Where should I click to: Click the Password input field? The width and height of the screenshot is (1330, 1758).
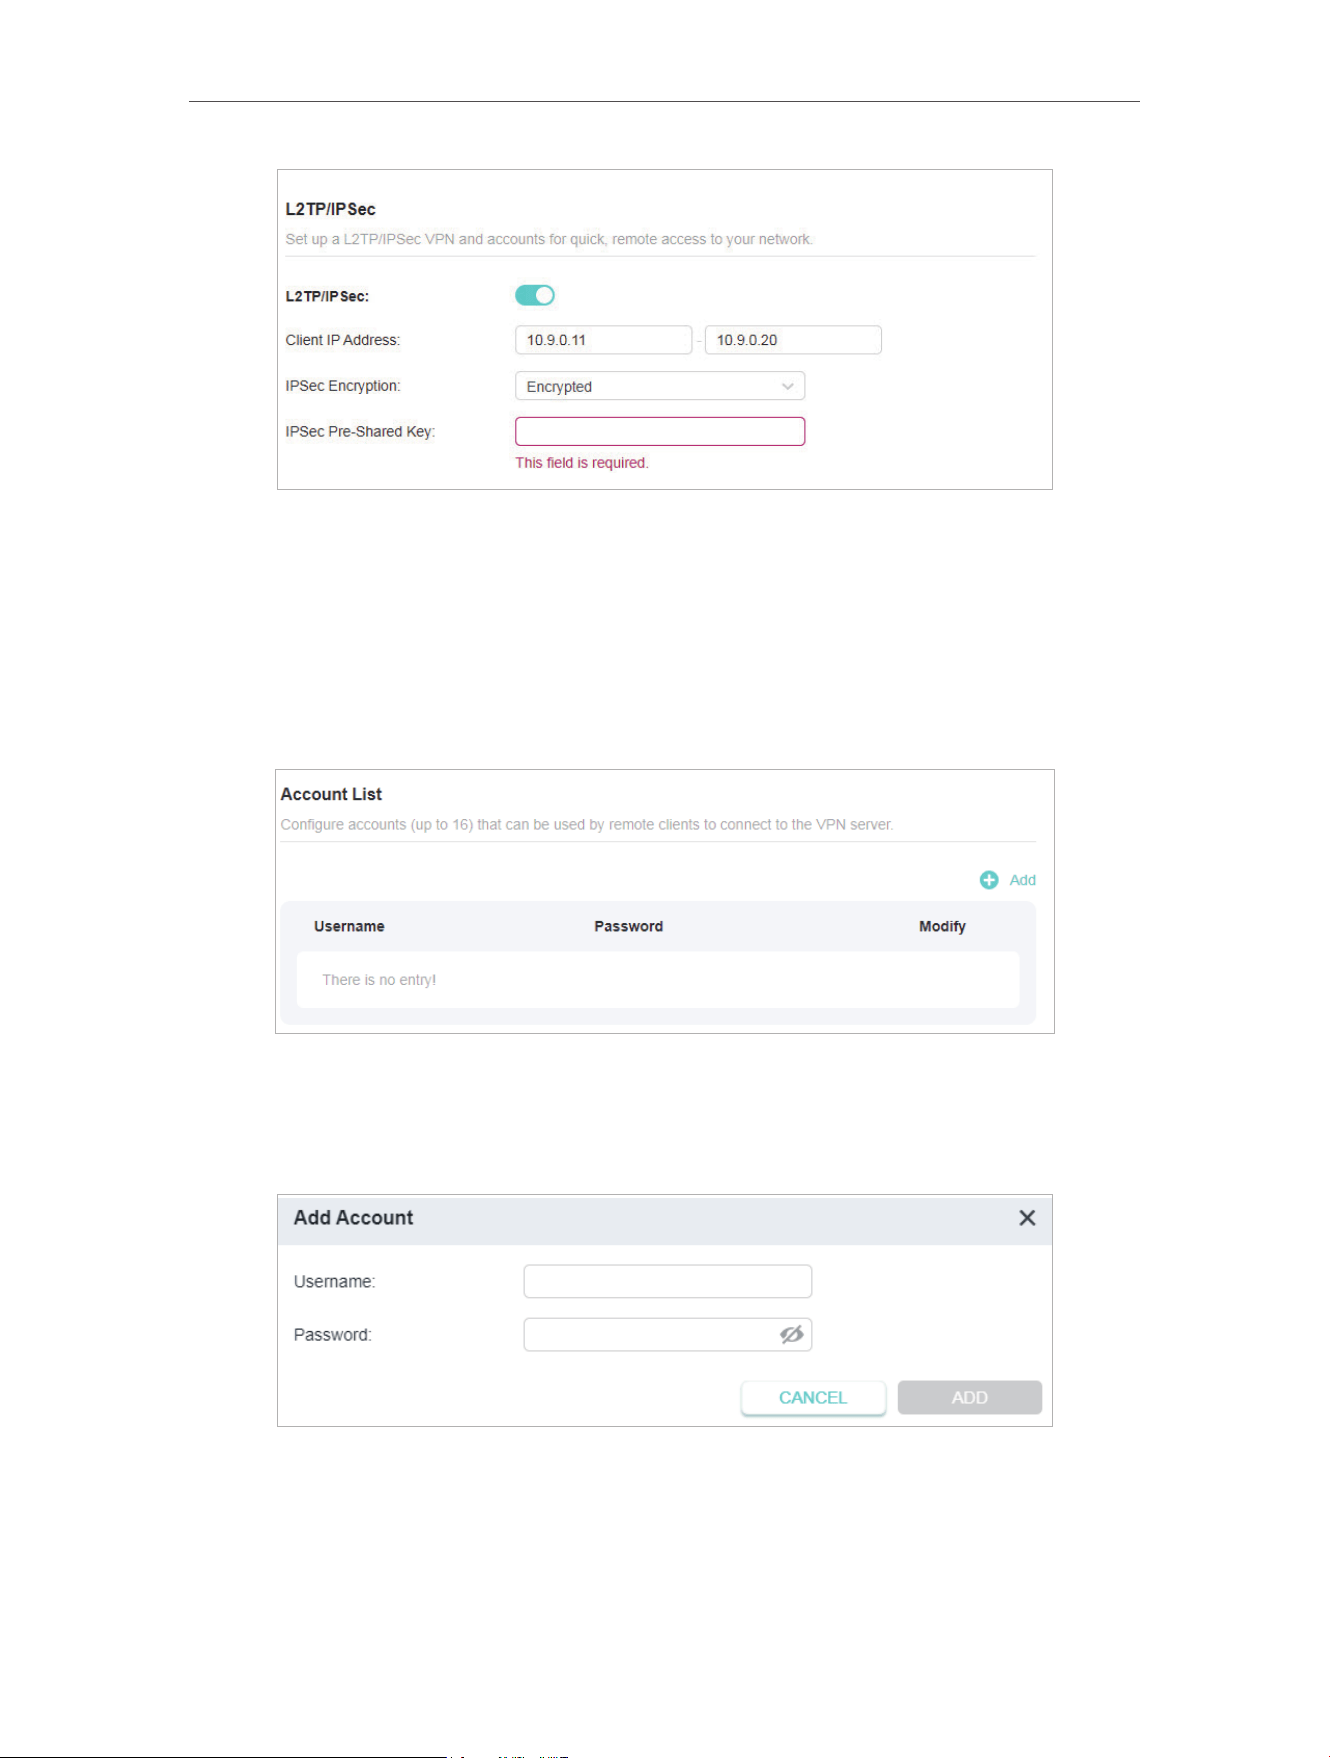point(668,1334)
